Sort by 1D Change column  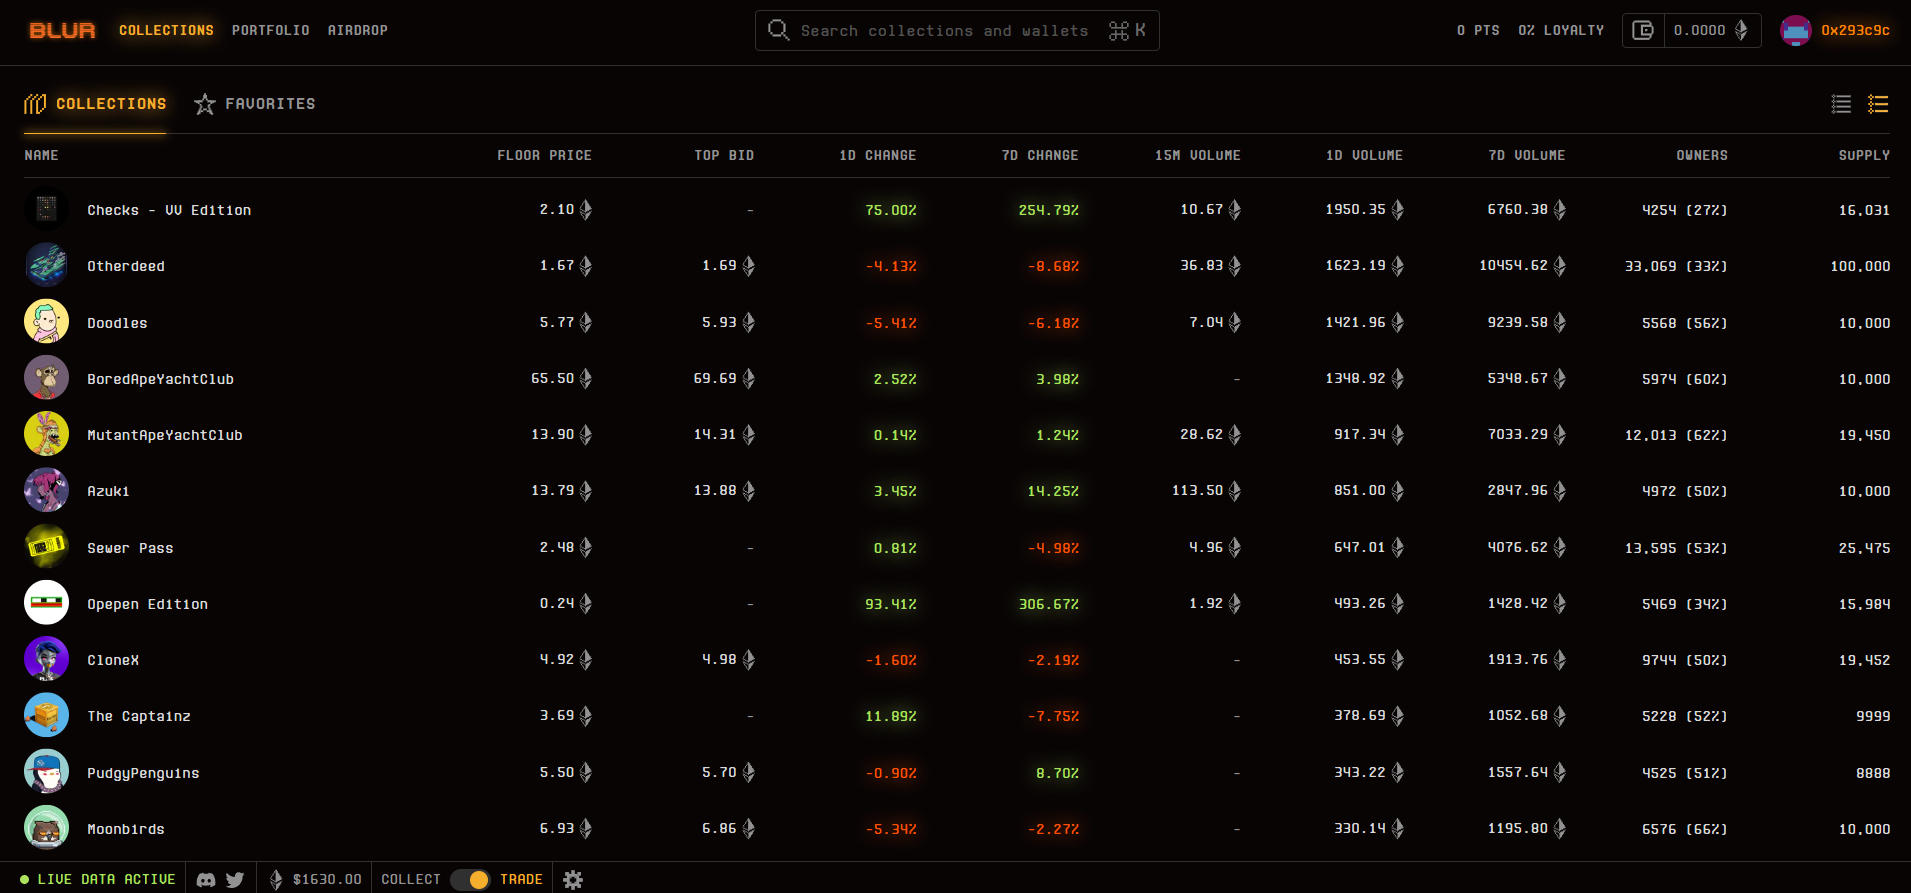(x=877, y=156)
